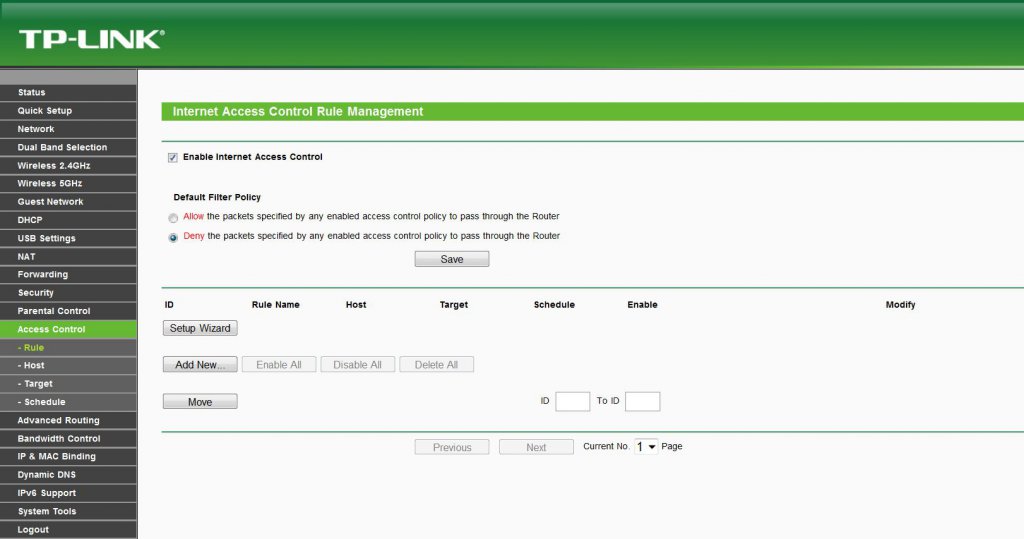
Task: Click the Enable All button
Action: 279,365
